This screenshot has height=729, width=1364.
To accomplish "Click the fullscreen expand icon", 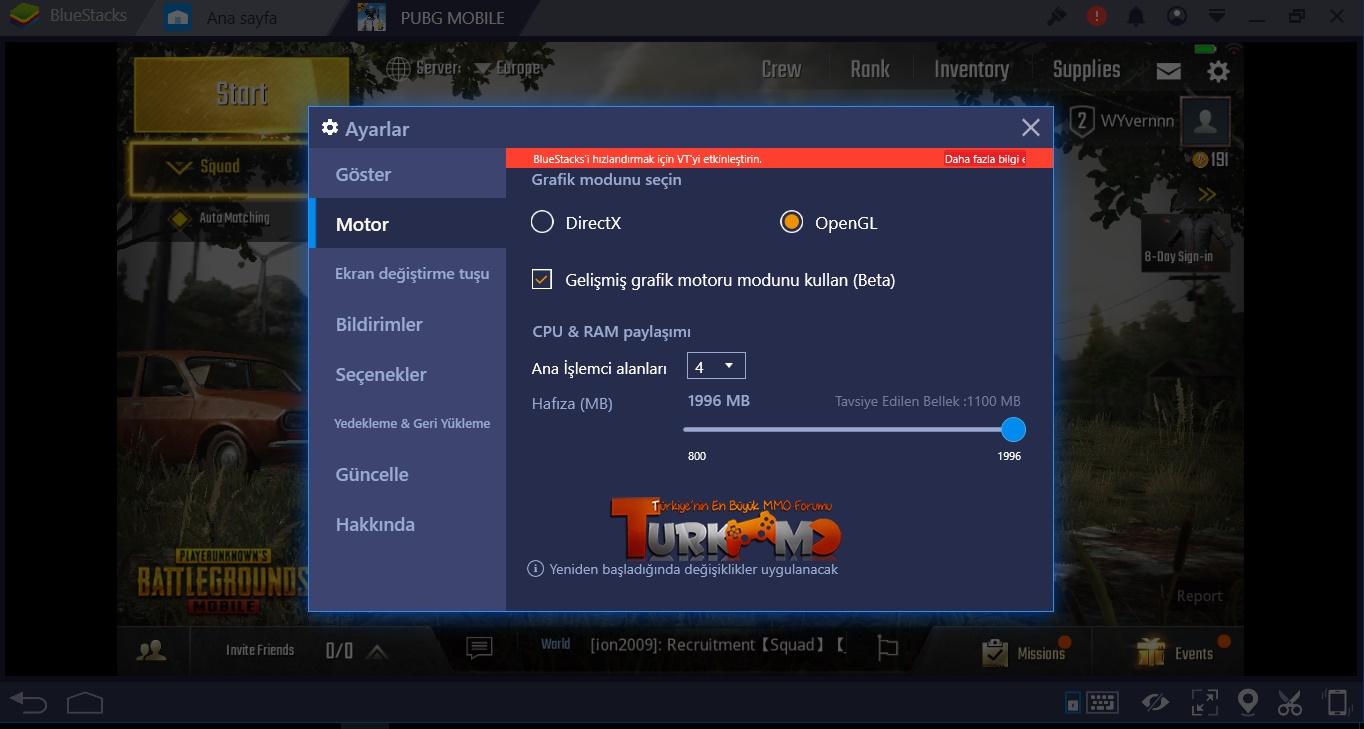I will click(x=1203, y=702).
